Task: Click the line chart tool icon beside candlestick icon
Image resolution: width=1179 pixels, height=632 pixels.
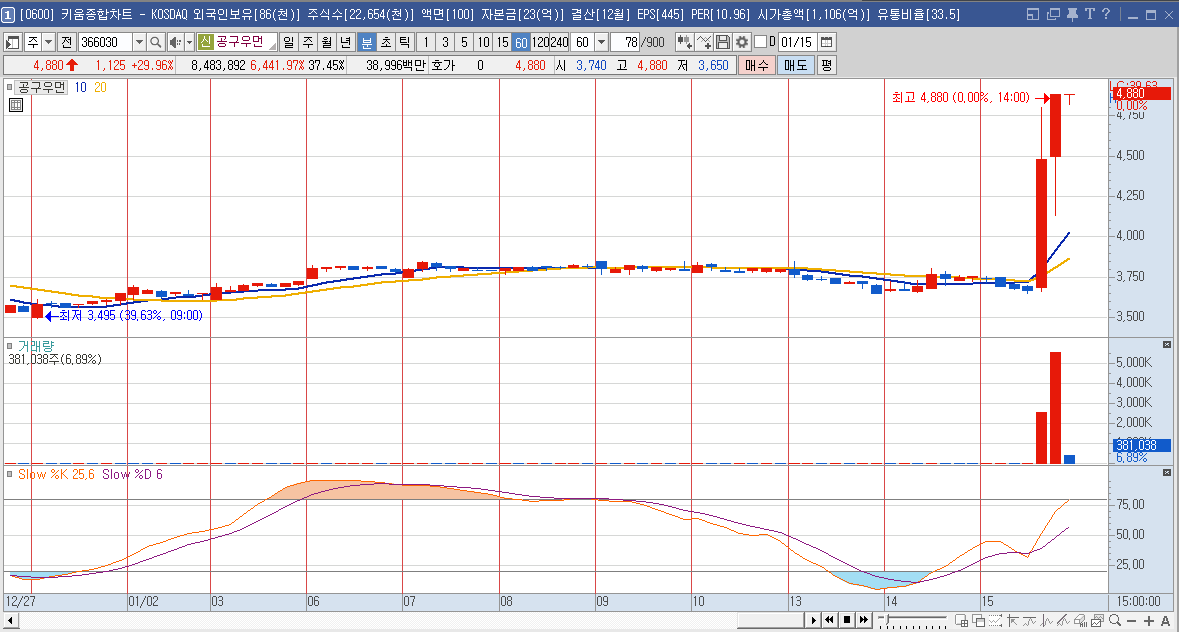Action: pyautogui.click(x=704, y=43)
